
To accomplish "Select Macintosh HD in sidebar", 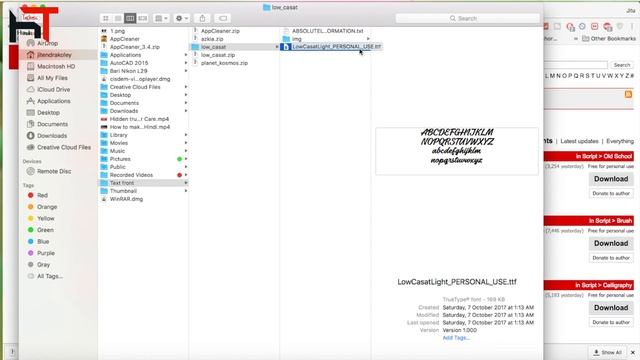I will pyautogui.click(x=56, y=66).
